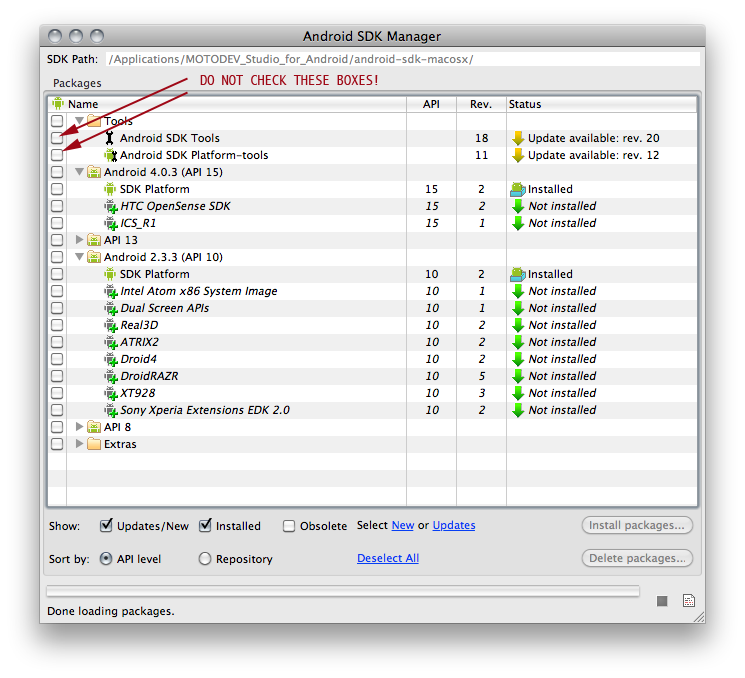Click the SDK Platform icon under API 15
The image size is (745, 678).
click(x=110, y=189)
